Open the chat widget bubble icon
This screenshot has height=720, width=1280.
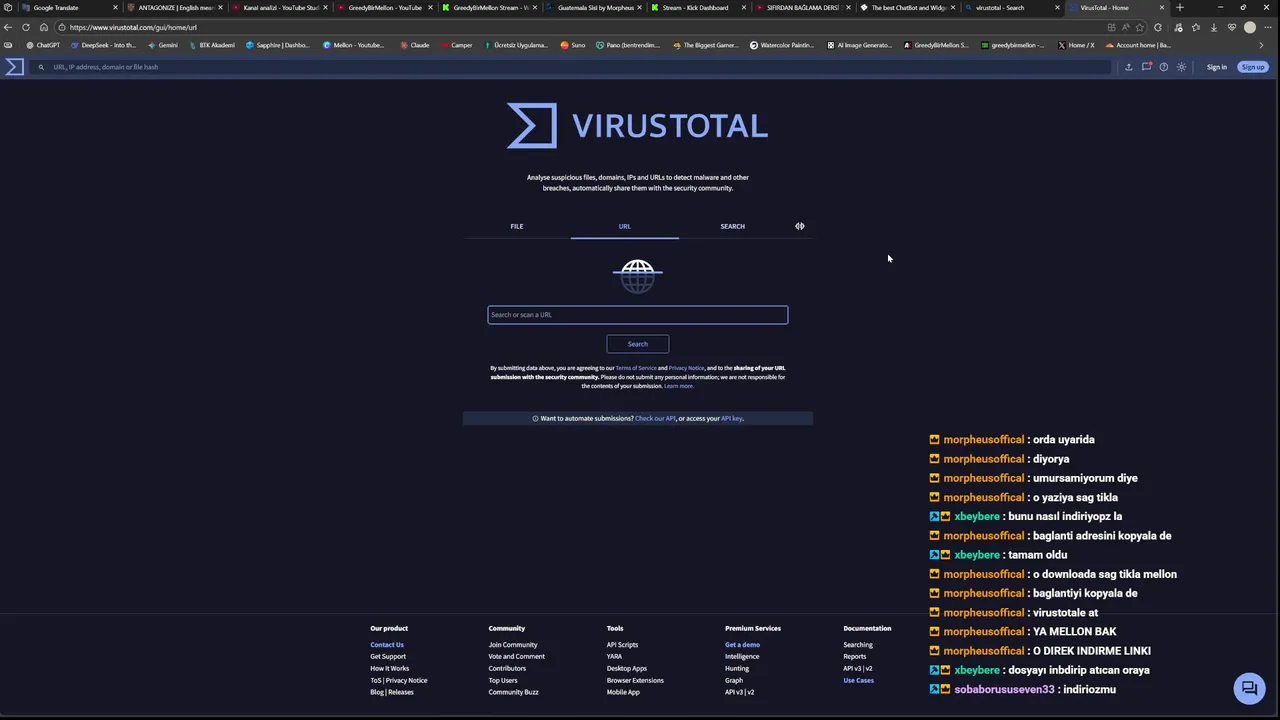[x=1249, y=688]
